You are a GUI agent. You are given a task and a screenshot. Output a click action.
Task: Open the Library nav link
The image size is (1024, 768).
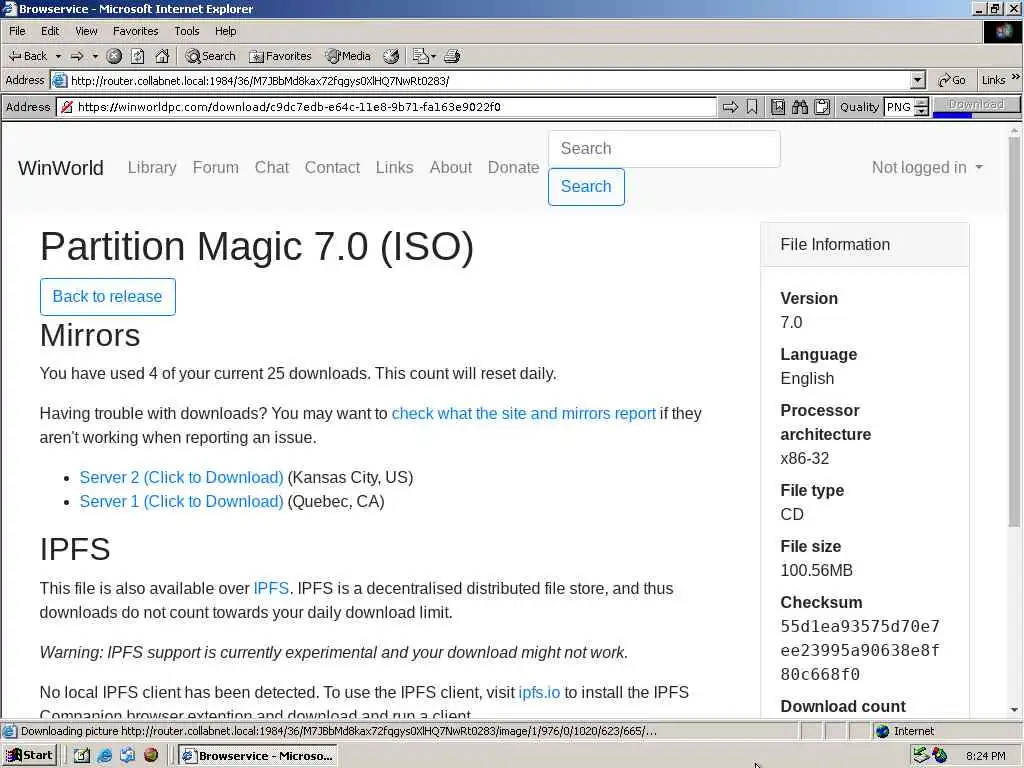point(152,168)
